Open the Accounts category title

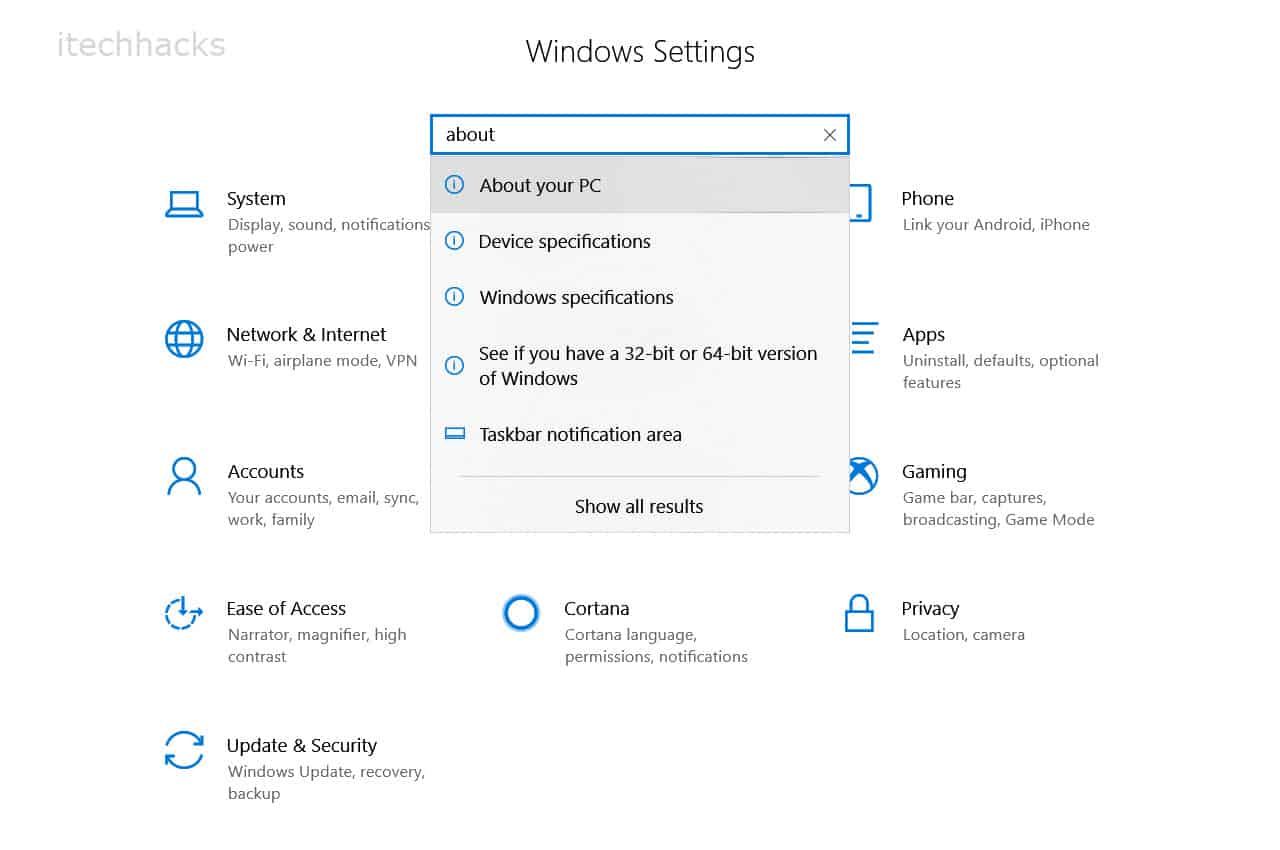click(265, 472)
